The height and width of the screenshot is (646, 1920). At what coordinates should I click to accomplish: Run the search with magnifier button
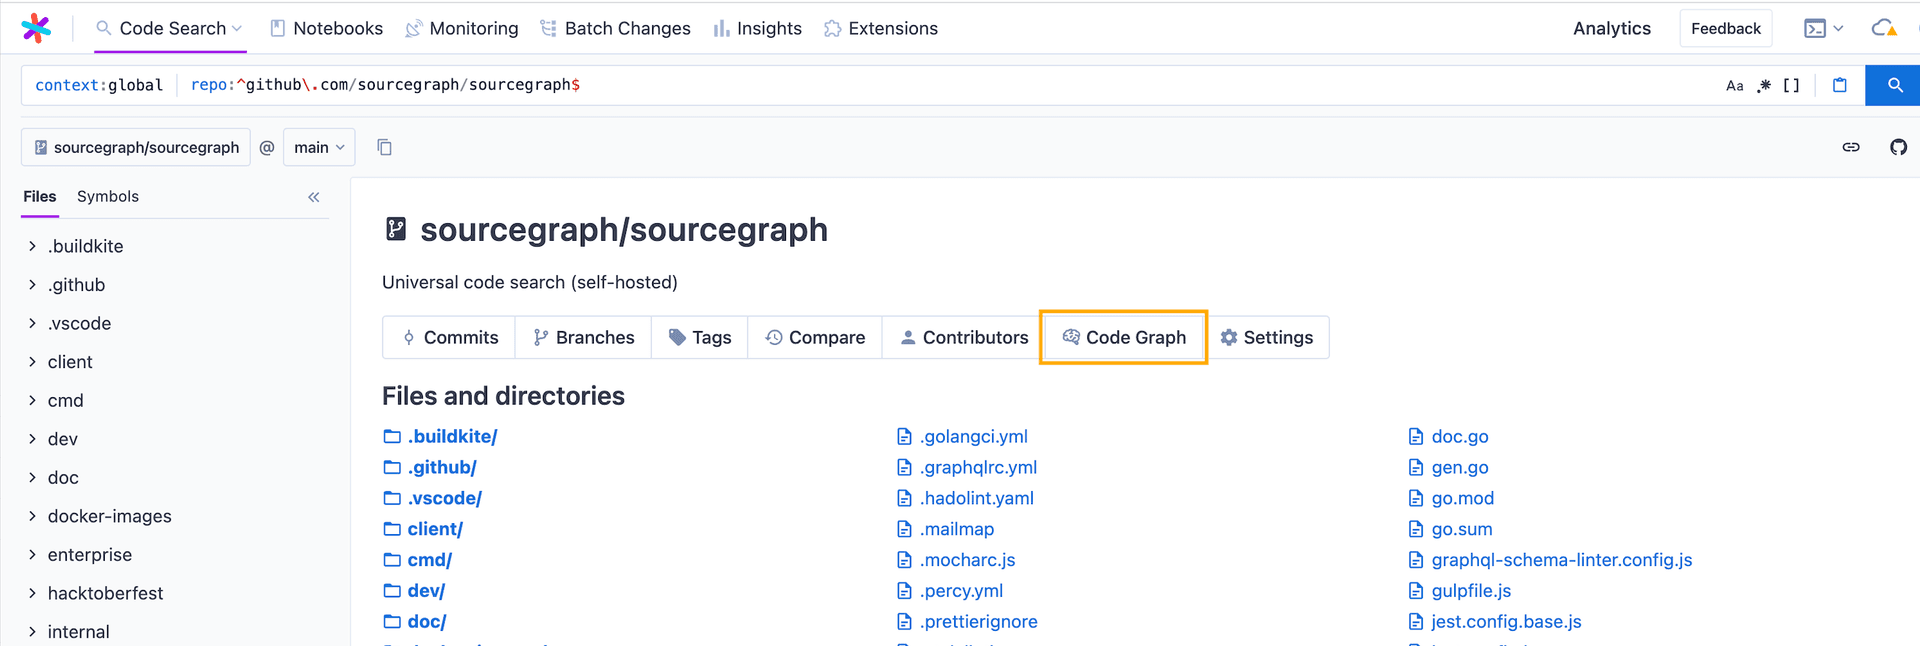point(1893,85)
